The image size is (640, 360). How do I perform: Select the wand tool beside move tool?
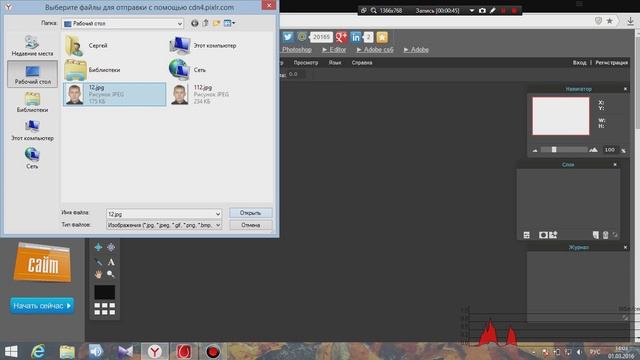pyautogui.click(x=111, y=247)
